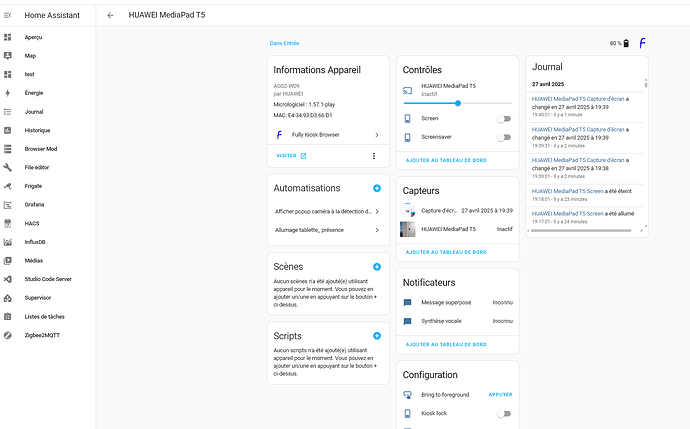Open the Capture d'écran camera thumbnail

[x=408, y=211]
